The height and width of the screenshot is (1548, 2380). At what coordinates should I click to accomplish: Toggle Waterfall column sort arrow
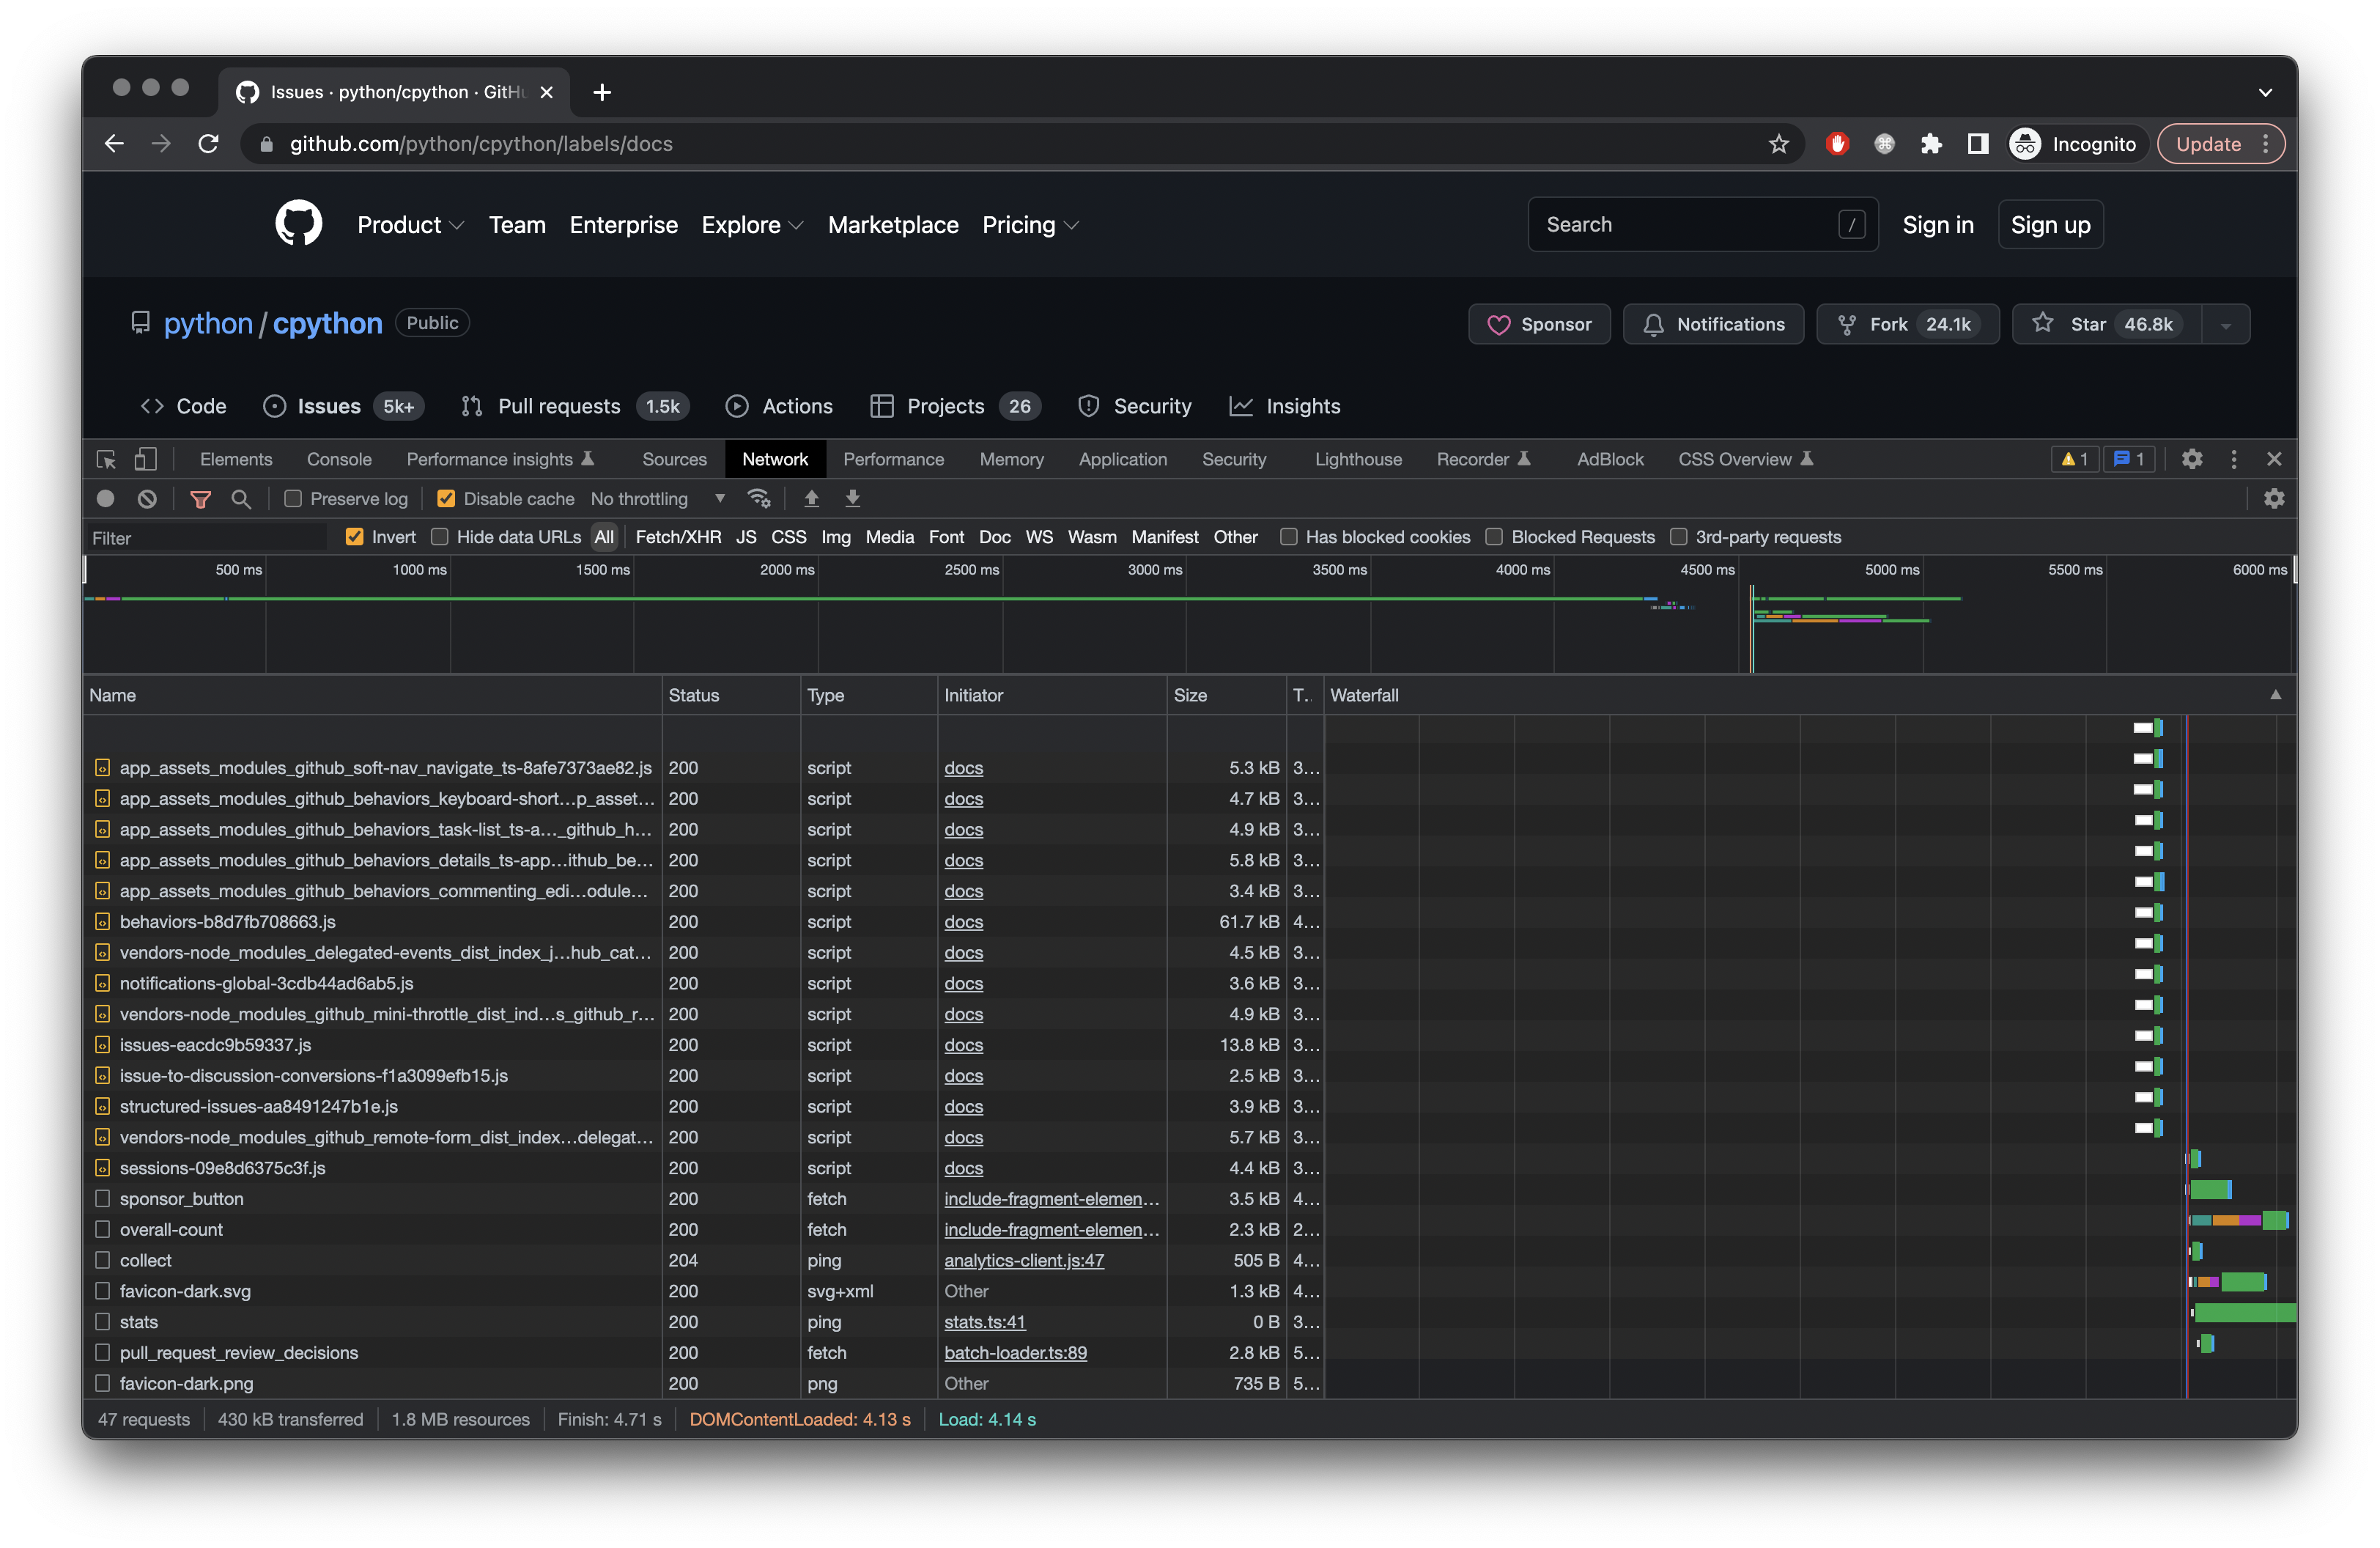pos(2276,694)
